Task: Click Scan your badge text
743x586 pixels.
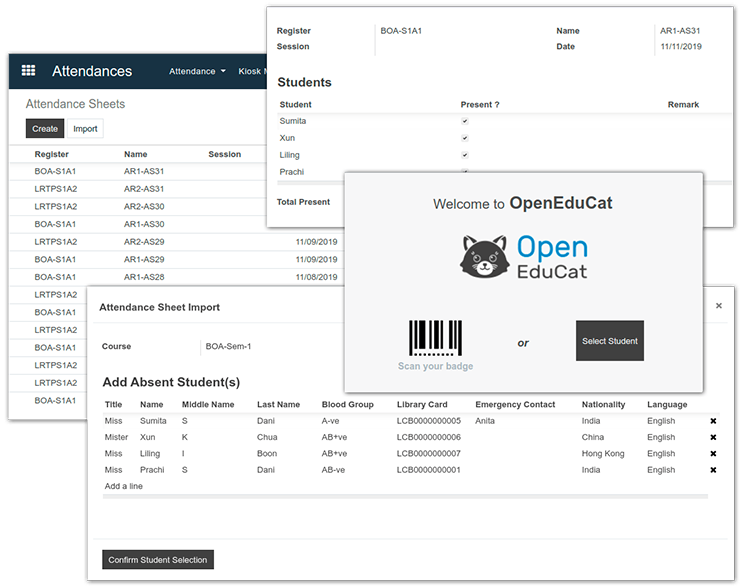Action: (x=435, y=366)
